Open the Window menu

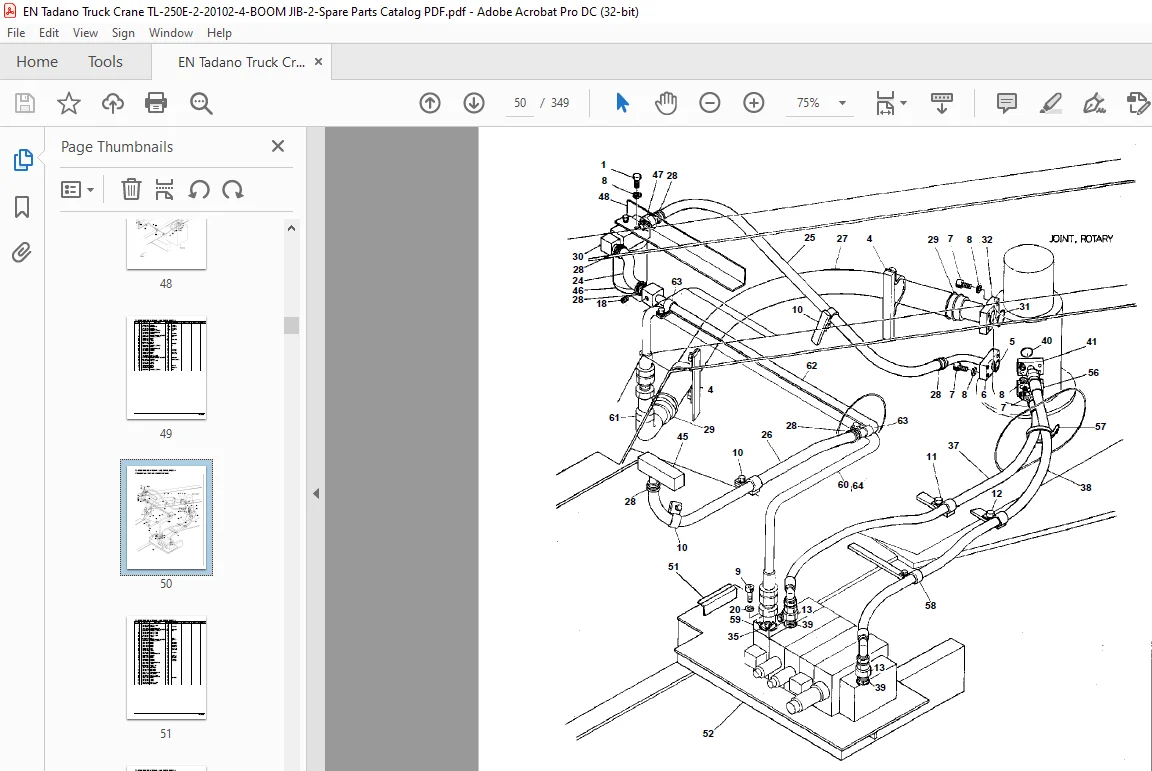pyautogui.click(x=170, y=33)
